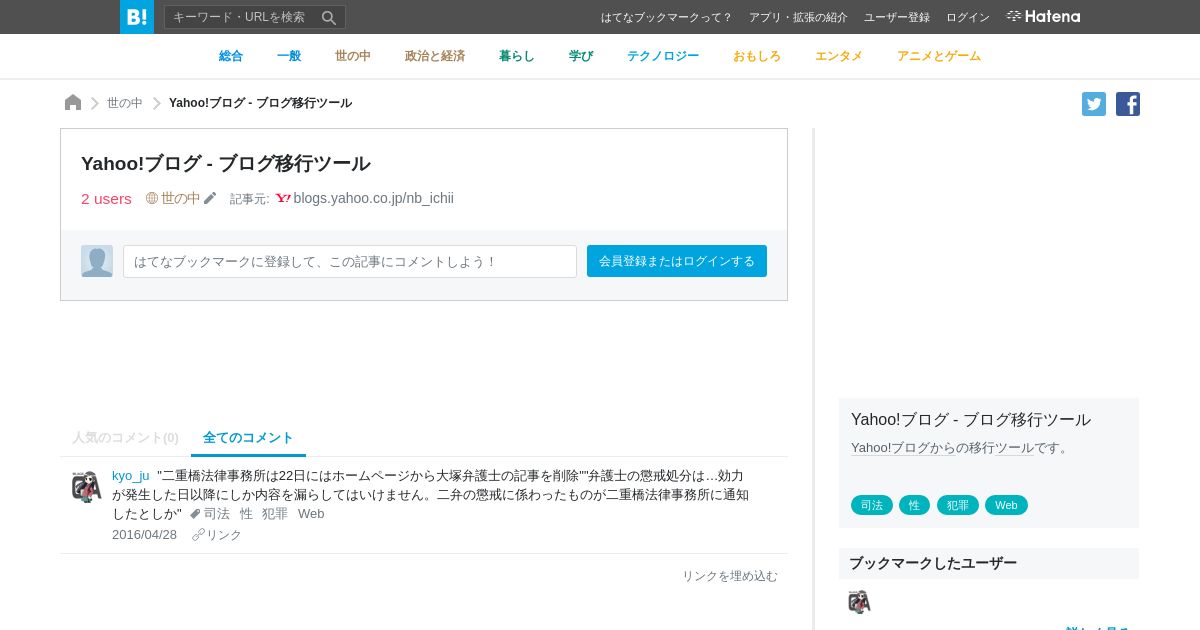Select 暮らし category
Viewport: 1200px width, 630px height.
click(517, 56)
